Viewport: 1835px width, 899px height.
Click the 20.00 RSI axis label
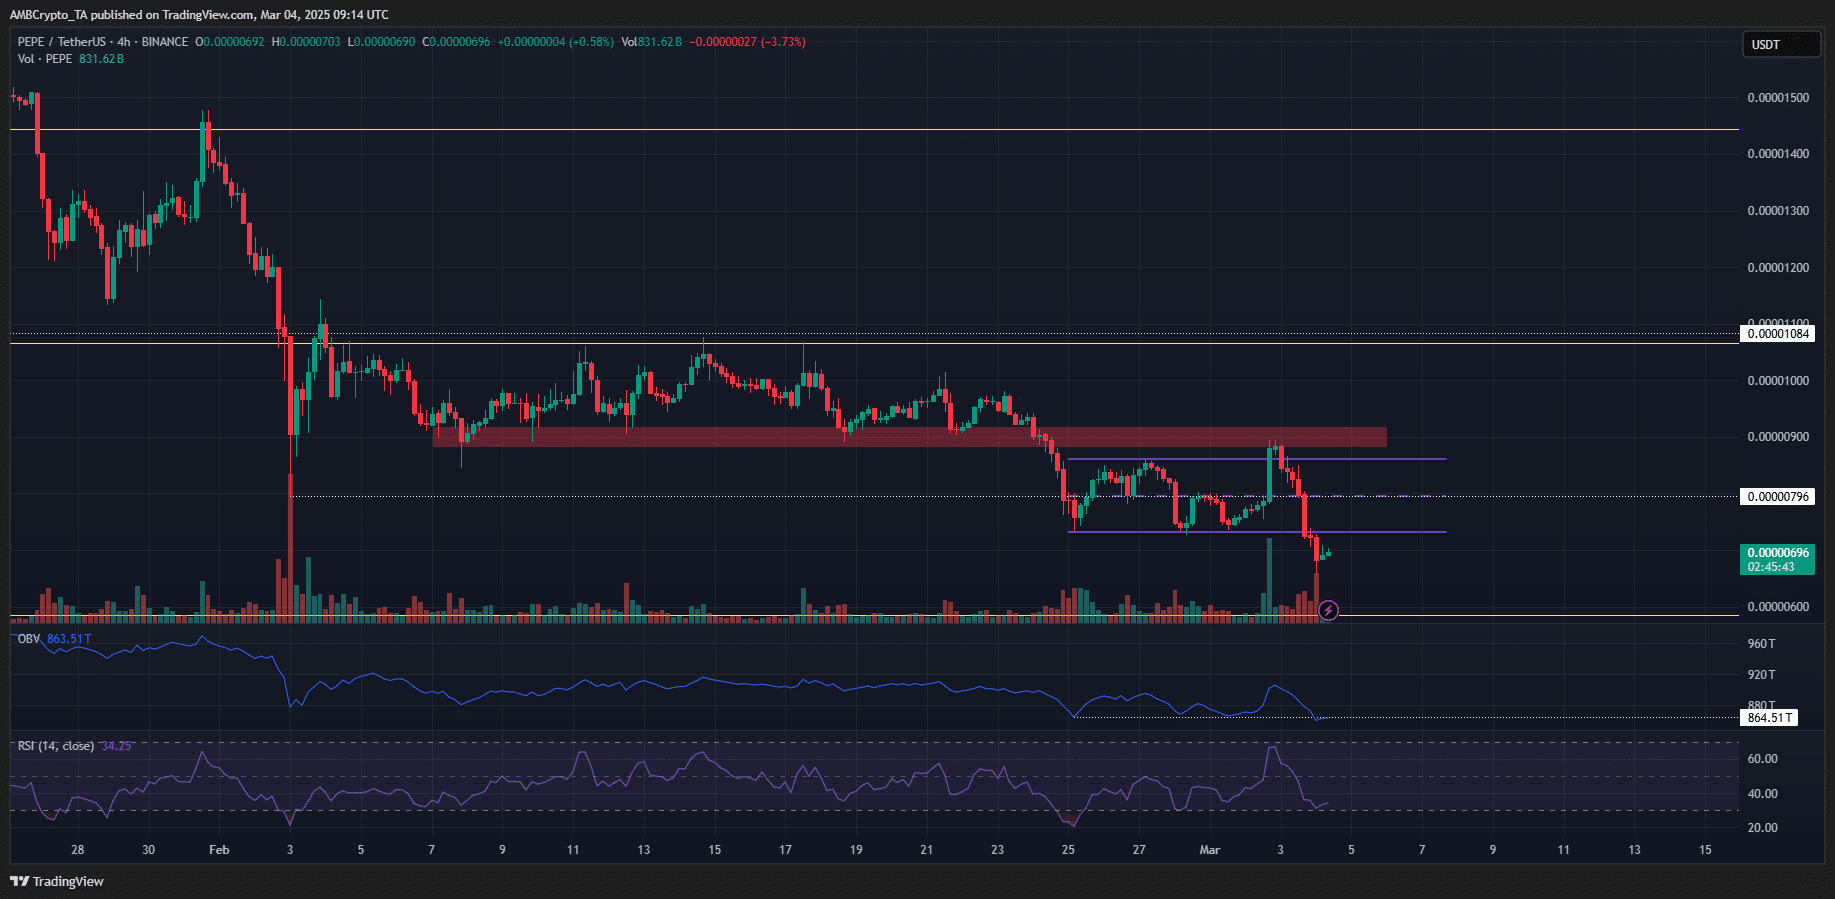(x=1763, y=828)
